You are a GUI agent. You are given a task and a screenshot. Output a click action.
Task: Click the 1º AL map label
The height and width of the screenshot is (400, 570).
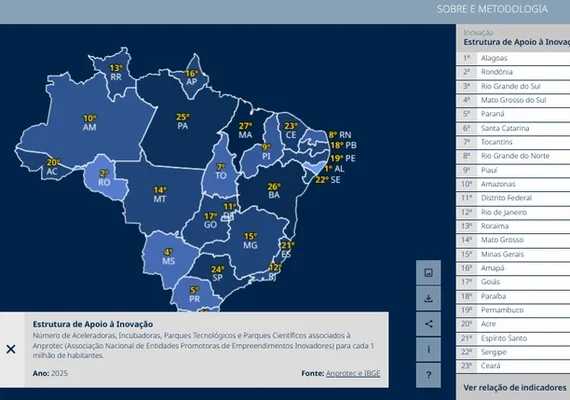(334, 169)
